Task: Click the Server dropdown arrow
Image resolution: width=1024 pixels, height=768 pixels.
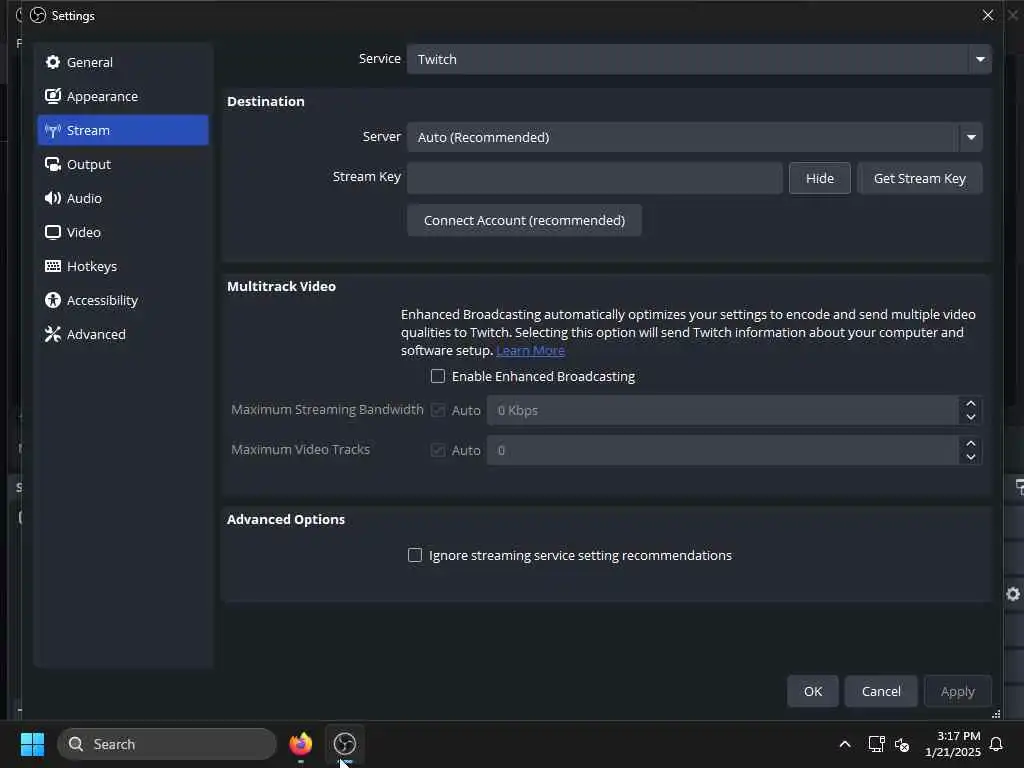Action: (971, 137)
